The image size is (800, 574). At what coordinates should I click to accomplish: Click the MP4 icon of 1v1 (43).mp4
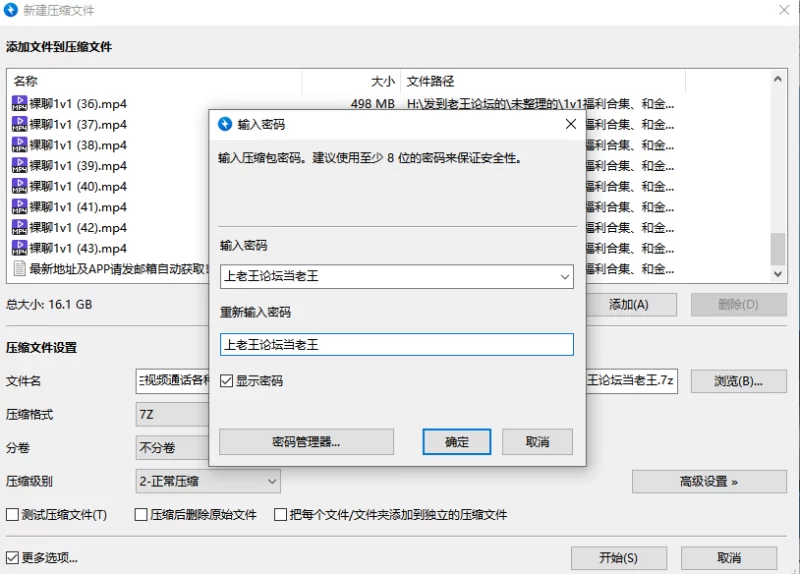[x=19, y=248]
